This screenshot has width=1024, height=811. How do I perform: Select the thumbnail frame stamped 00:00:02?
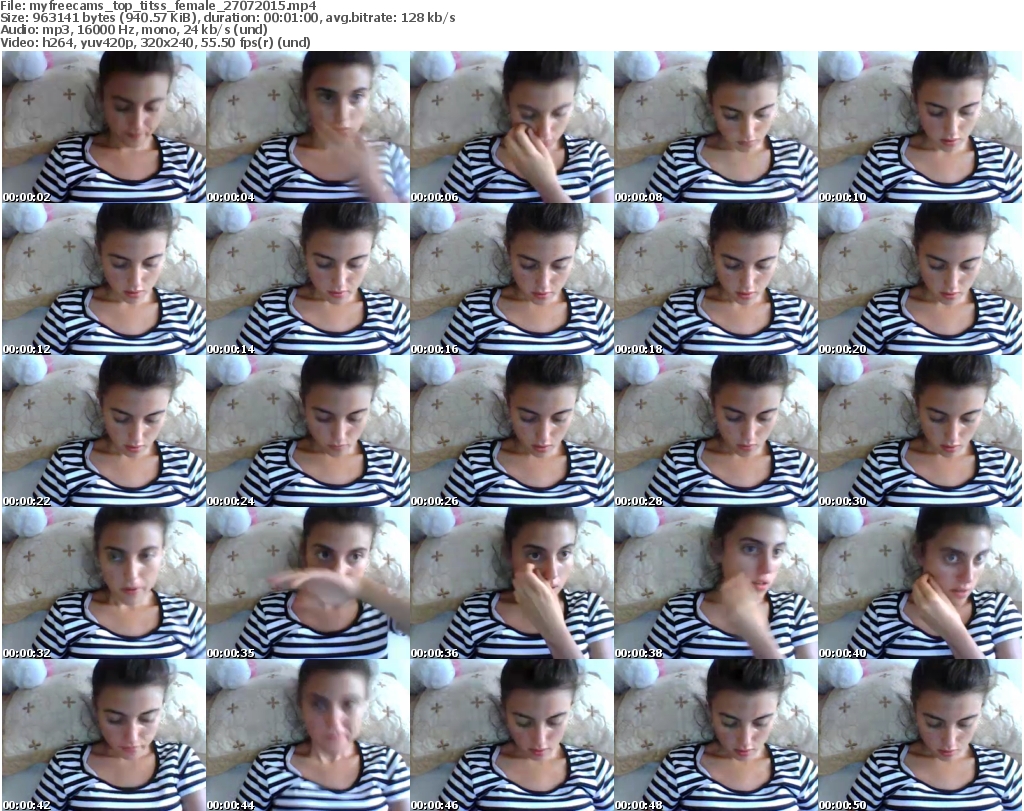tap(104, 127)
